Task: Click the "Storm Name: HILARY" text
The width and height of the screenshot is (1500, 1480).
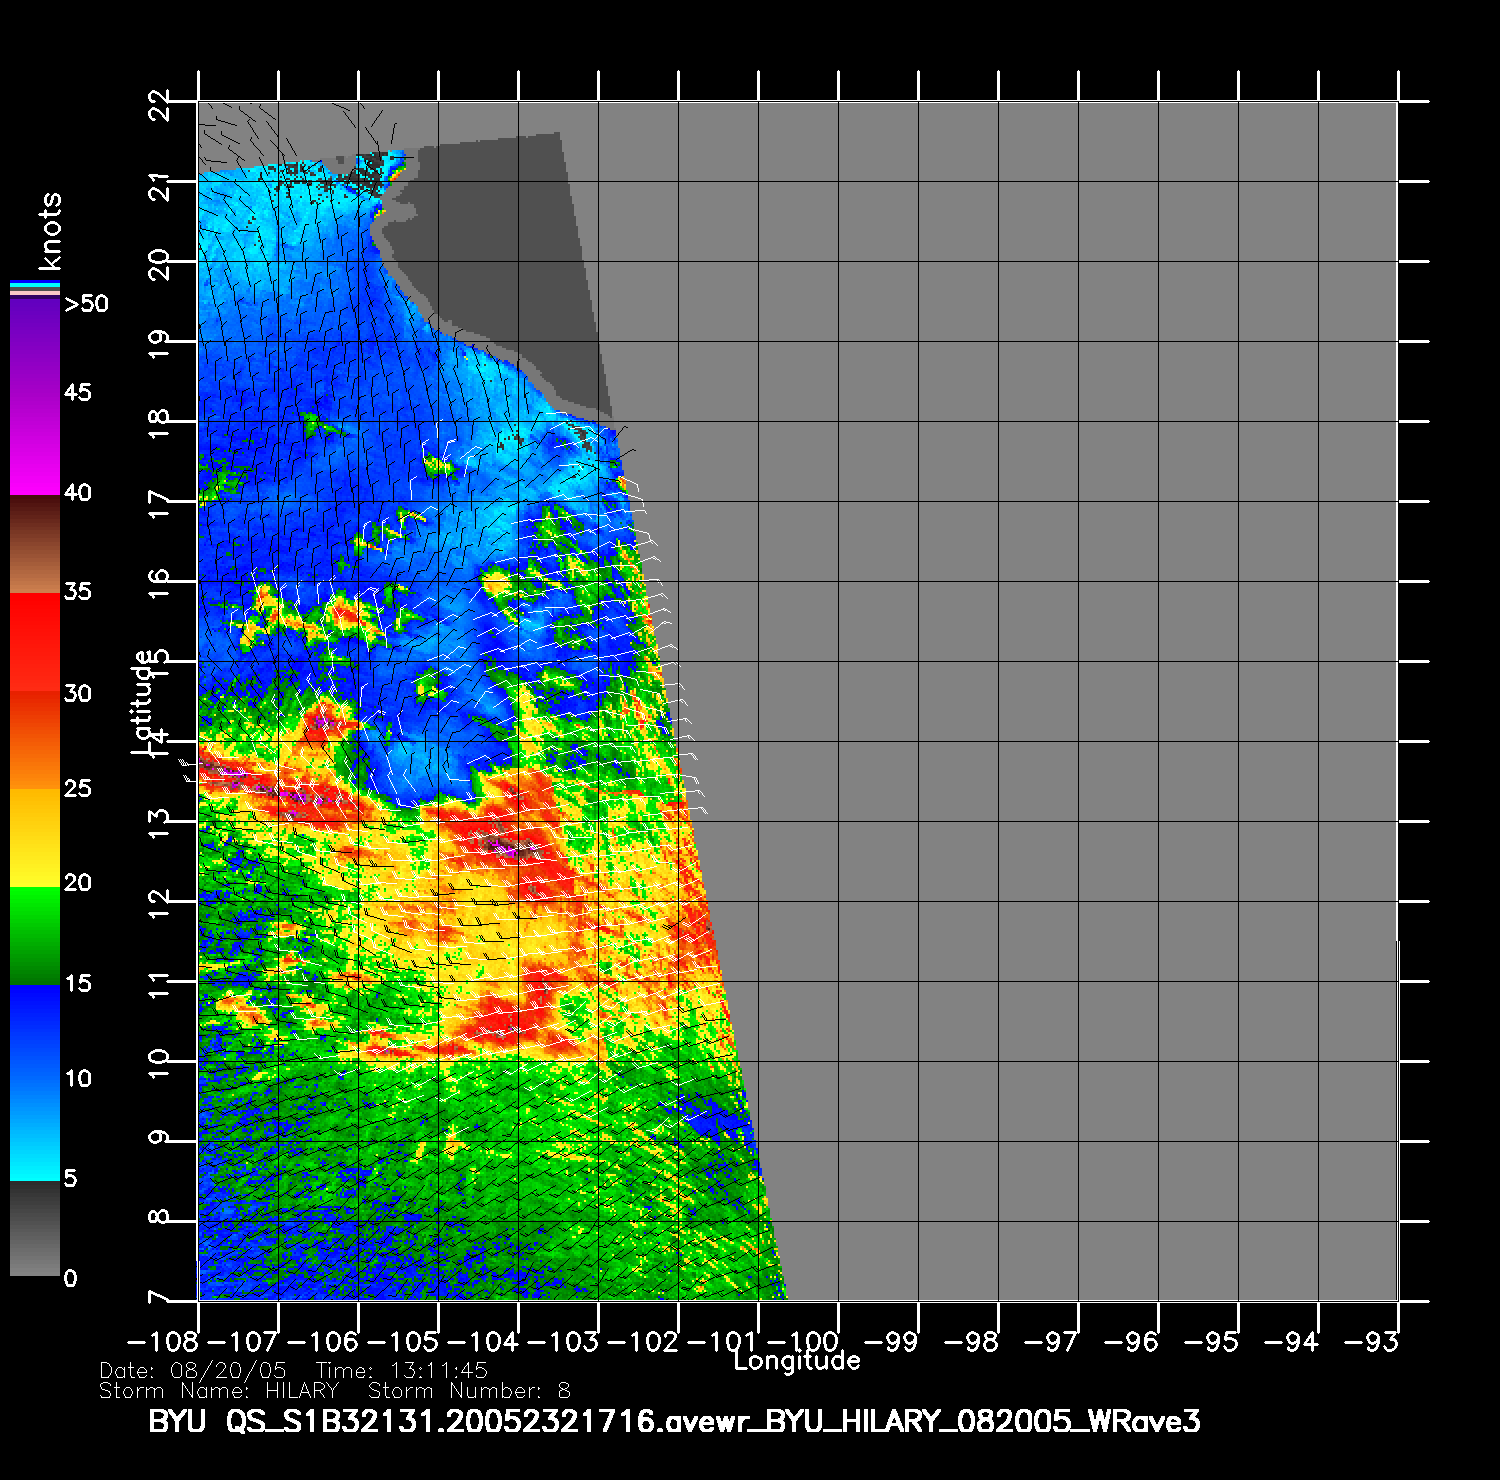Action: click(x=219, y=1391)
